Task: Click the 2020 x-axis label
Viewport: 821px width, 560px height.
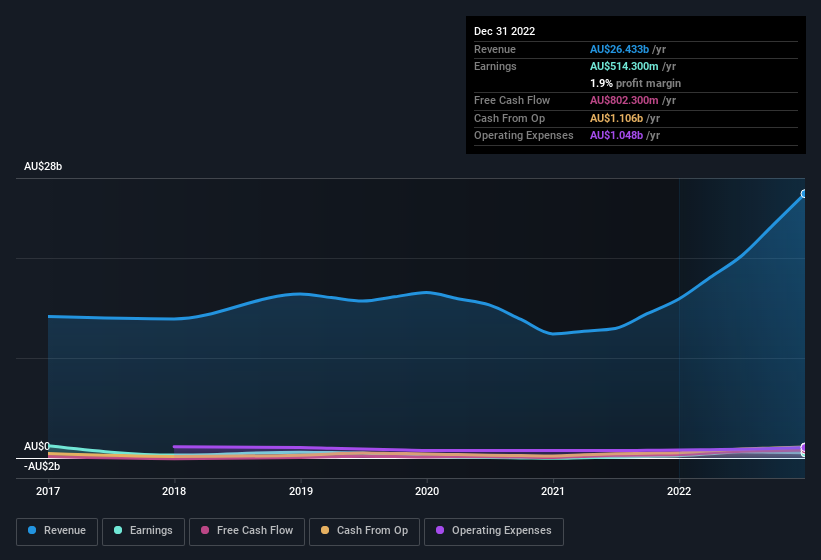Action: click(427, 491)
